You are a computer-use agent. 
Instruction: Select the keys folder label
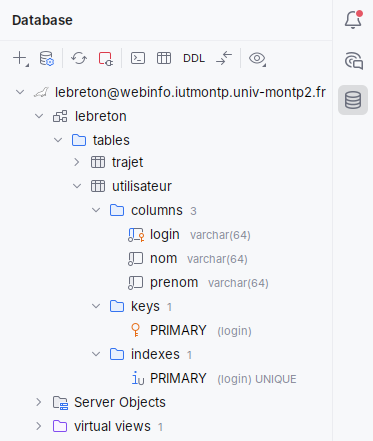tap(145, 307)
